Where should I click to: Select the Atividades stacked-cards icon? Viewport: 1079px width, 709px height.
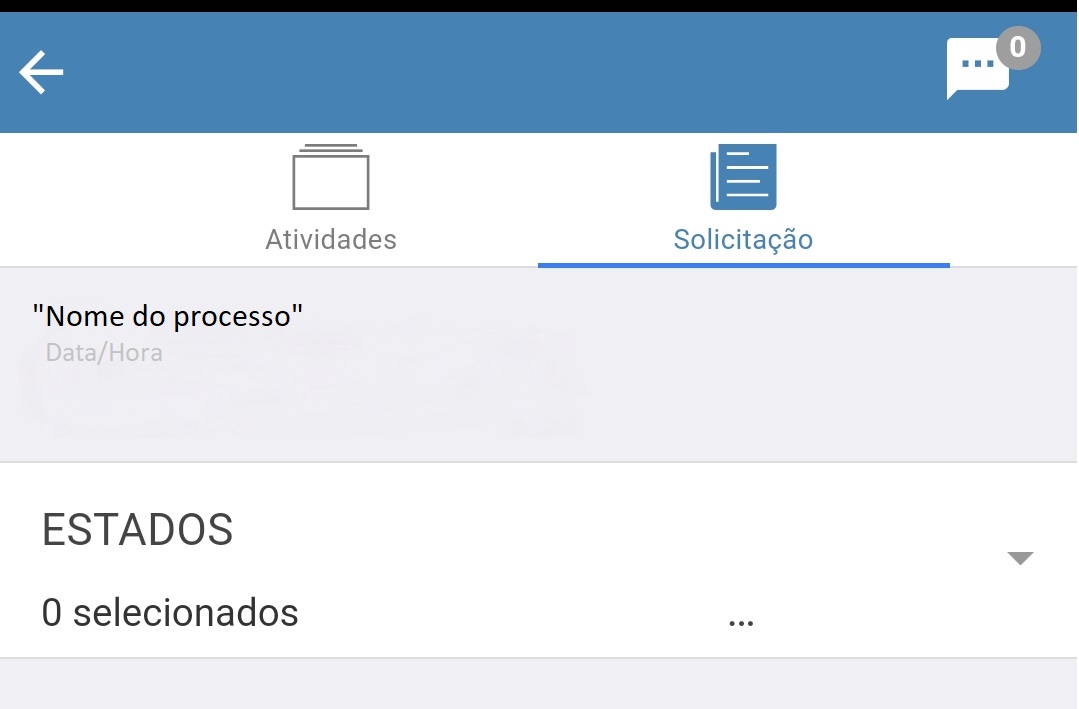point(331,177)
